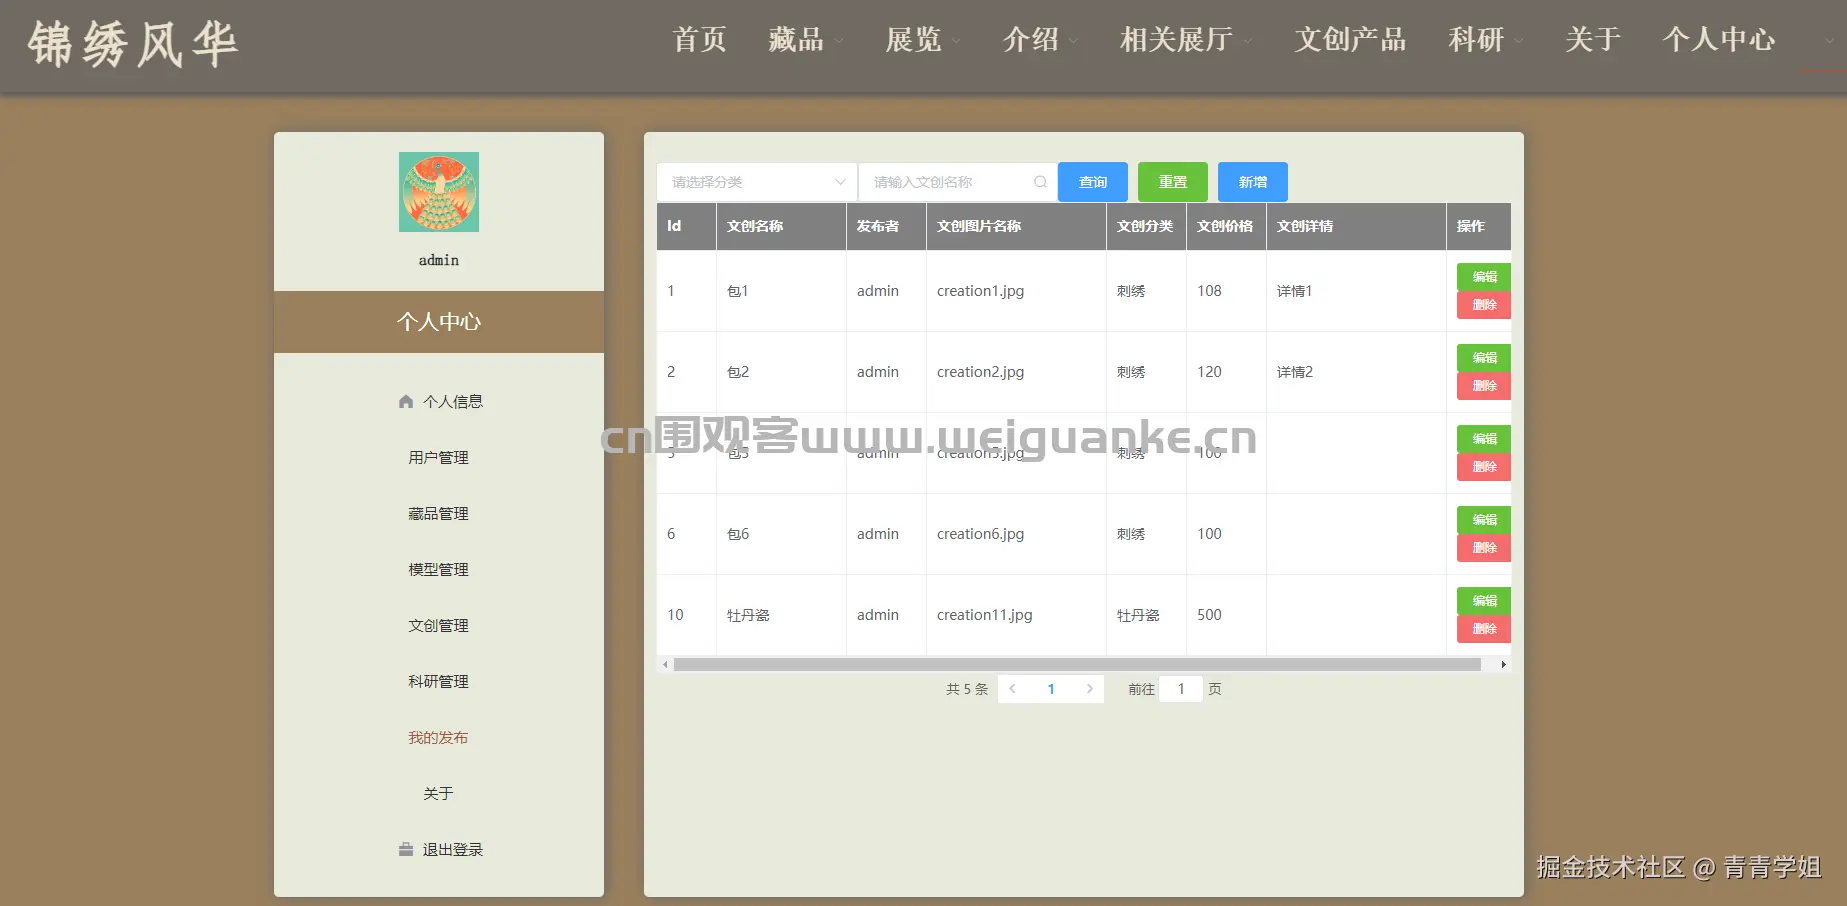Select 模型管理 in the sidebar

[x=439, y=569]
